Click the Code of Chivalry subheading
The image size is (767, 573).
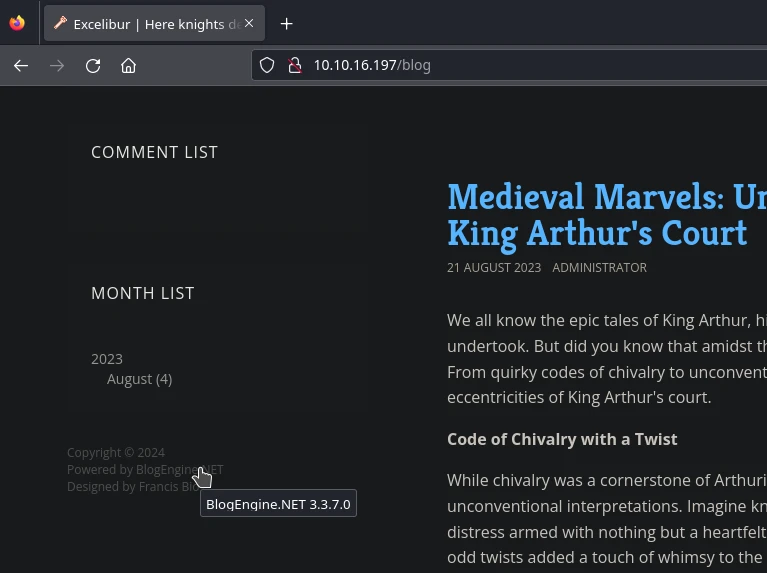coord(562,439)
